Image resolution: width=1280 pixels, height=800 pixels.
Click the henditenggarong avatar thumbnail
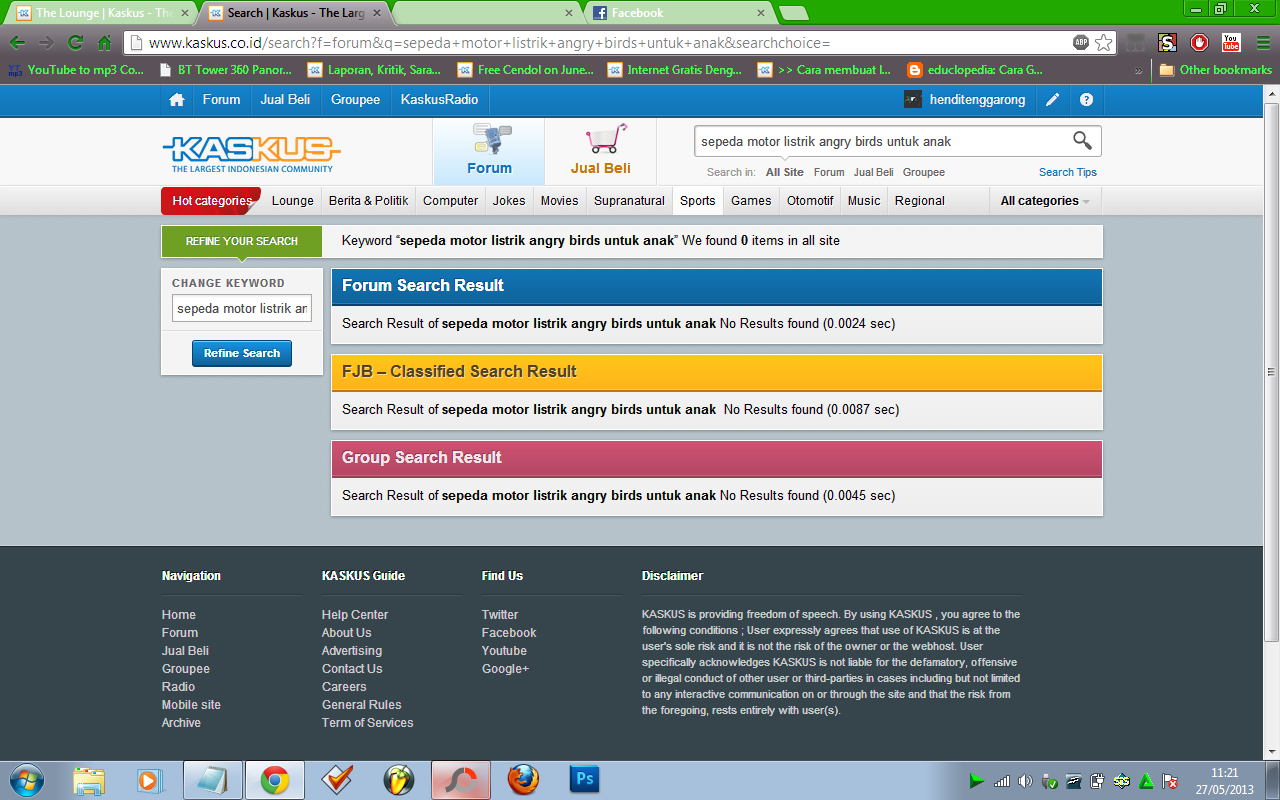point(913,100)
